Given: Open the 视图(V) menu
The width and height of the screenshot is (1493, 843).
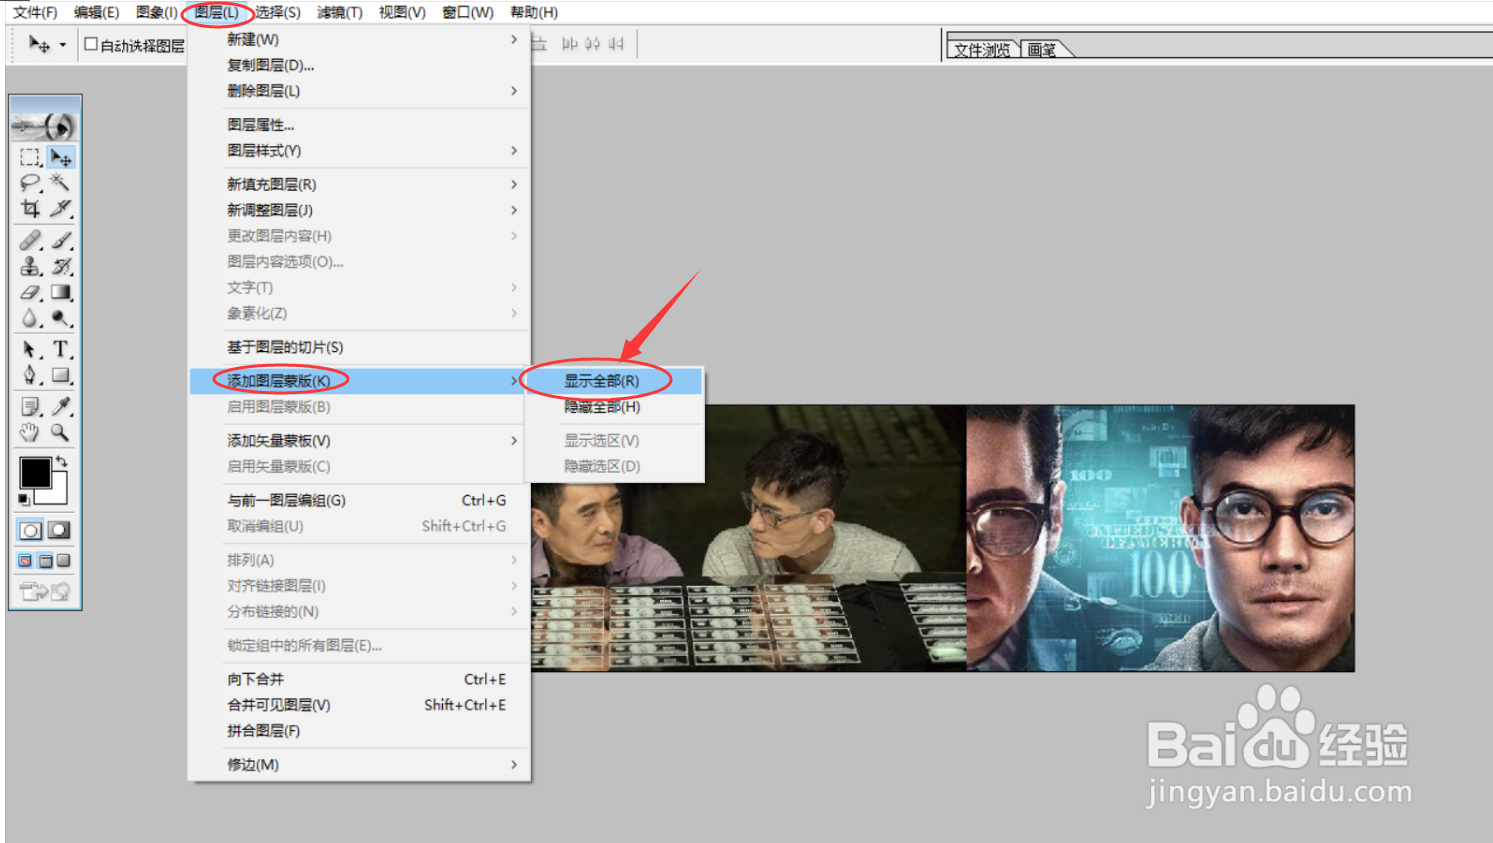Looking at the screenshot, I should [402, 12].
